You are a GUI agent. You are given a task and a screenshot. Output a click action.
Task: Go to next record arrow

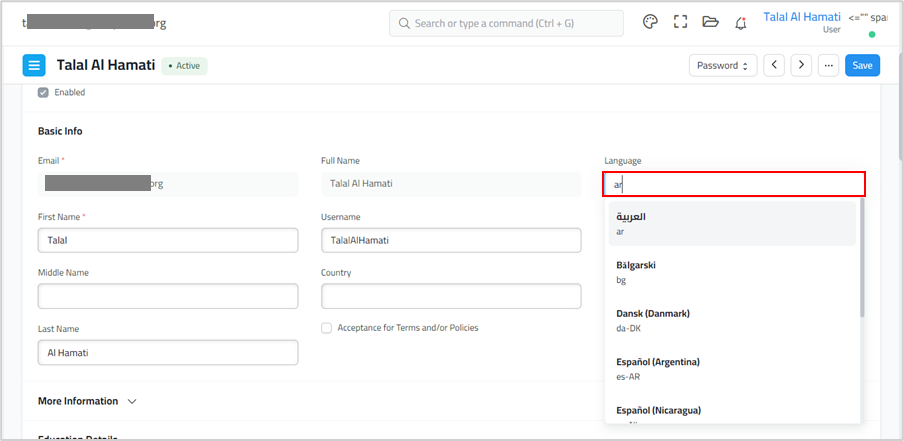pyautogui.click(x=800, y=65)
